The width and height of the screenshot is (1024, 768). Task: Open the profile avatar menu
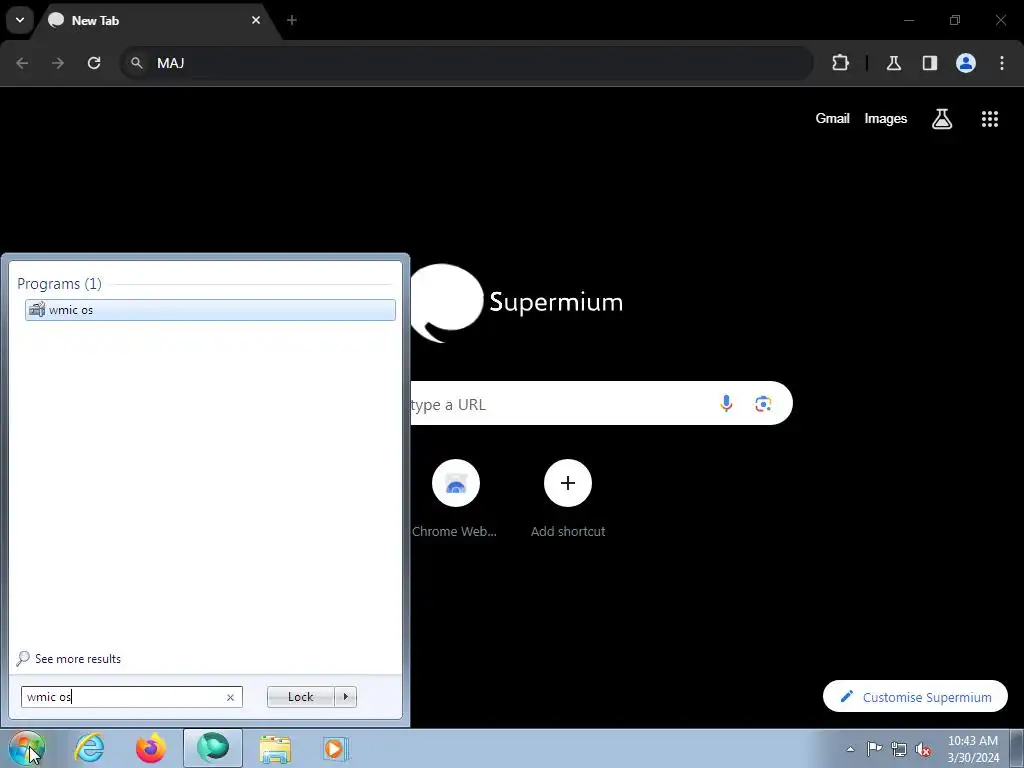click(966, 63)
